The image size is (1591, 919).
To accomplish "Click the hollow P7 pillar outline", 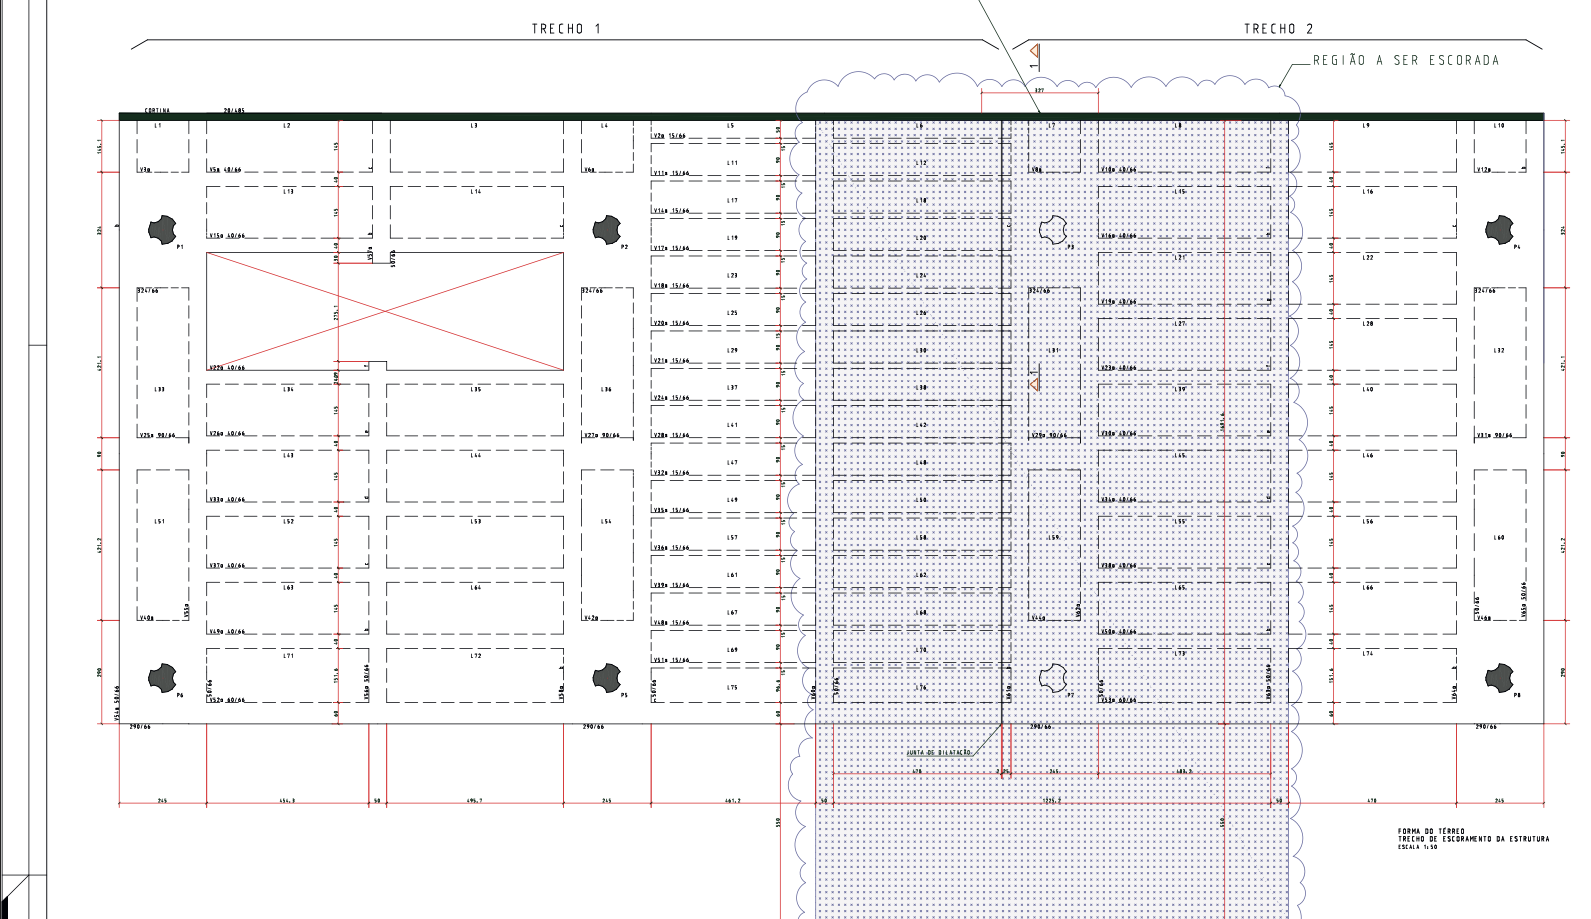I will 1052,678.
